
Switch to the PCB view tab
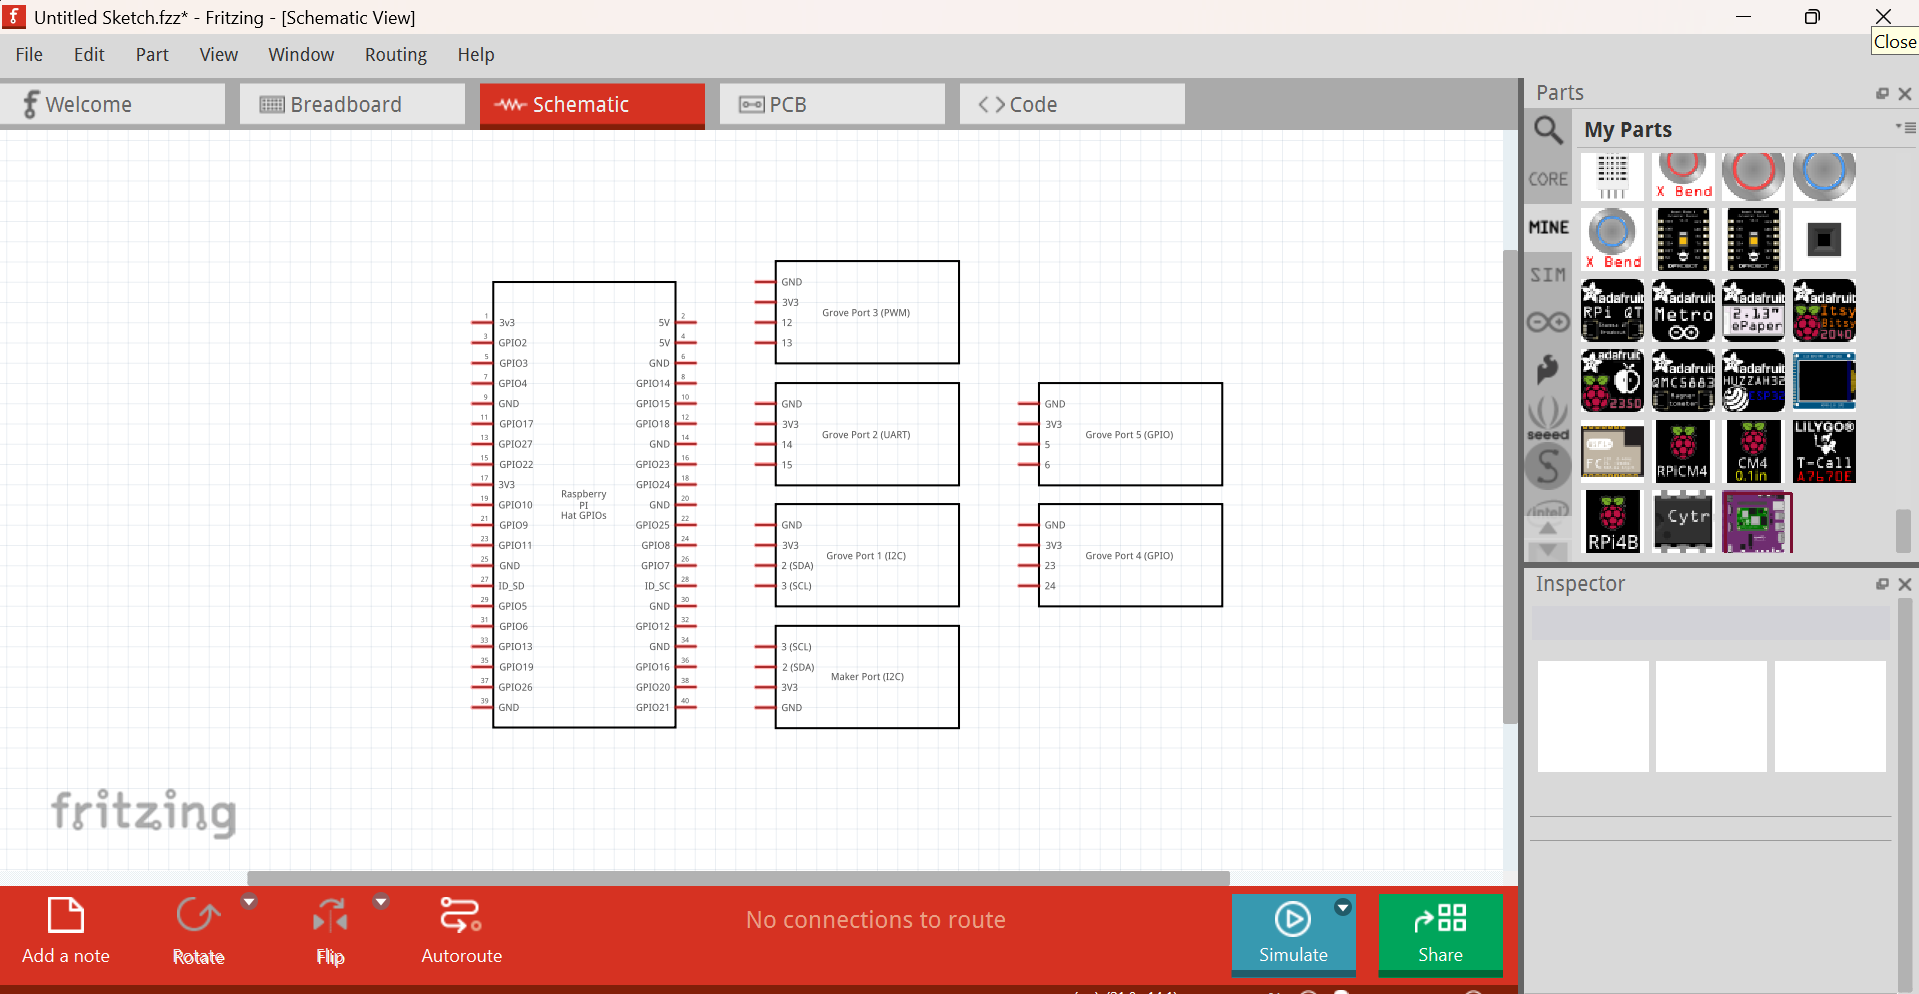(x=832, y=105)
